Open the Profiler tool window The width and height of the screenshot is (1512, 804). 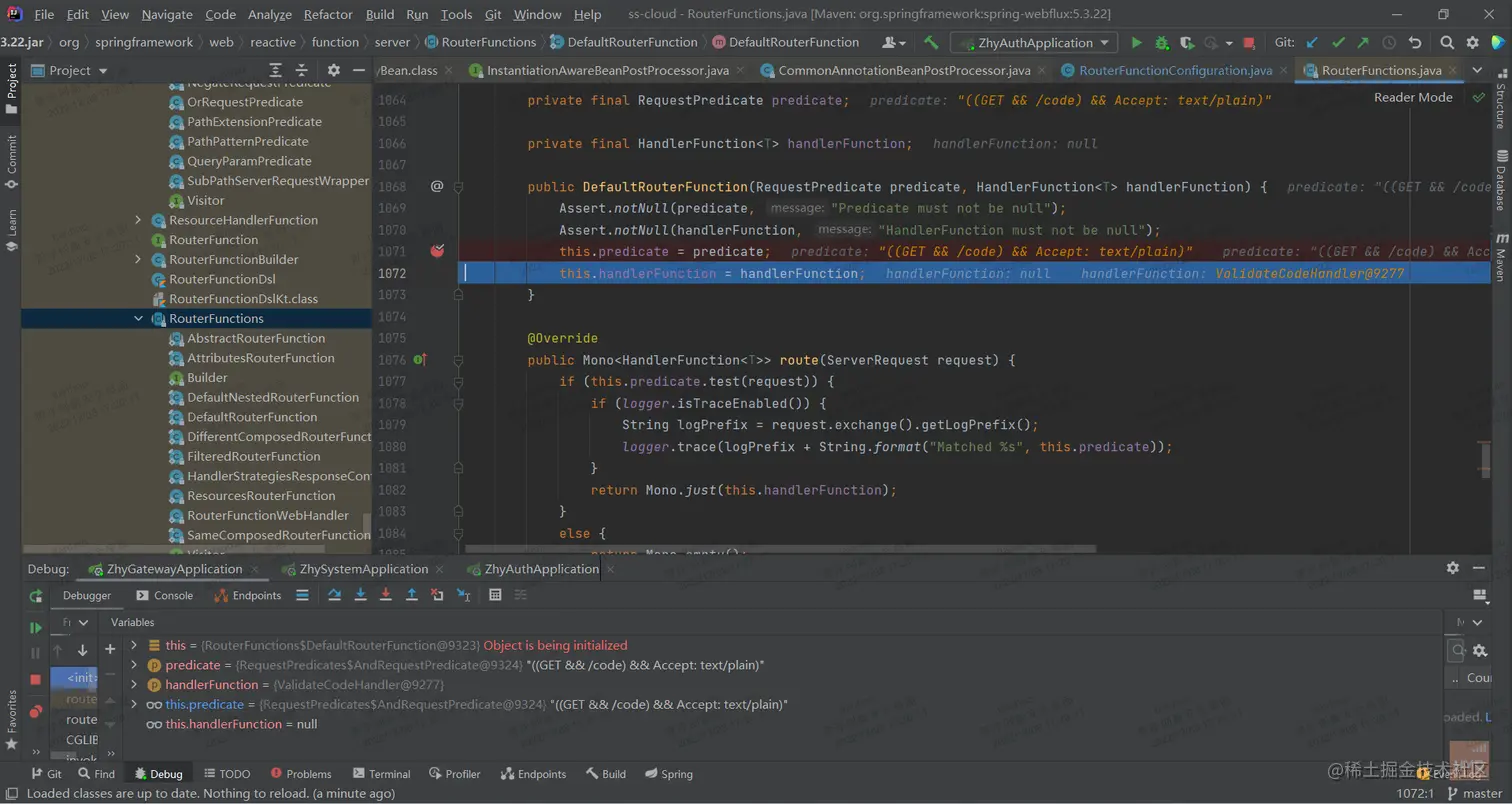pos(455,774)
